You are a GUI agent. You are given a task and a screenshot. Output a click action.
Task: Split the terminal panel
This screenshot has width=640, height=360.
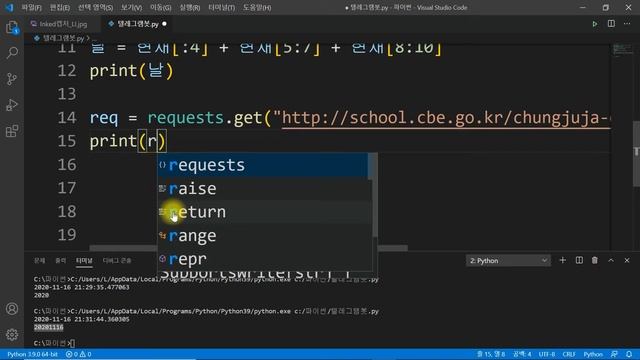(579, 260)
